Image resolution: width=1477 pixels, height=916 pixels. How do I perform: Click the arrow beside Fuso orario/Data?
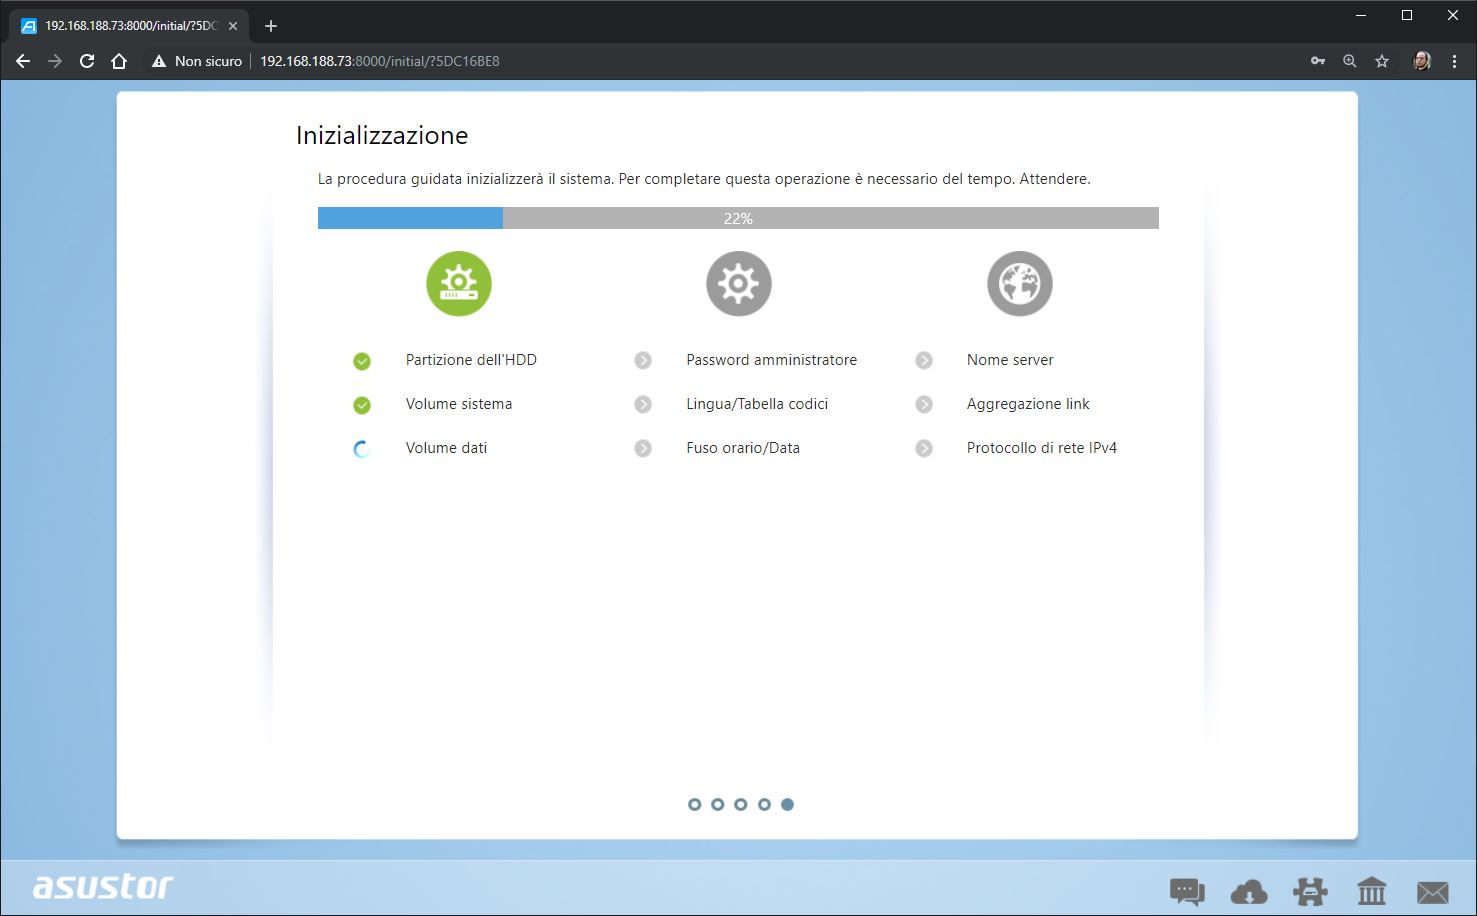643,448
